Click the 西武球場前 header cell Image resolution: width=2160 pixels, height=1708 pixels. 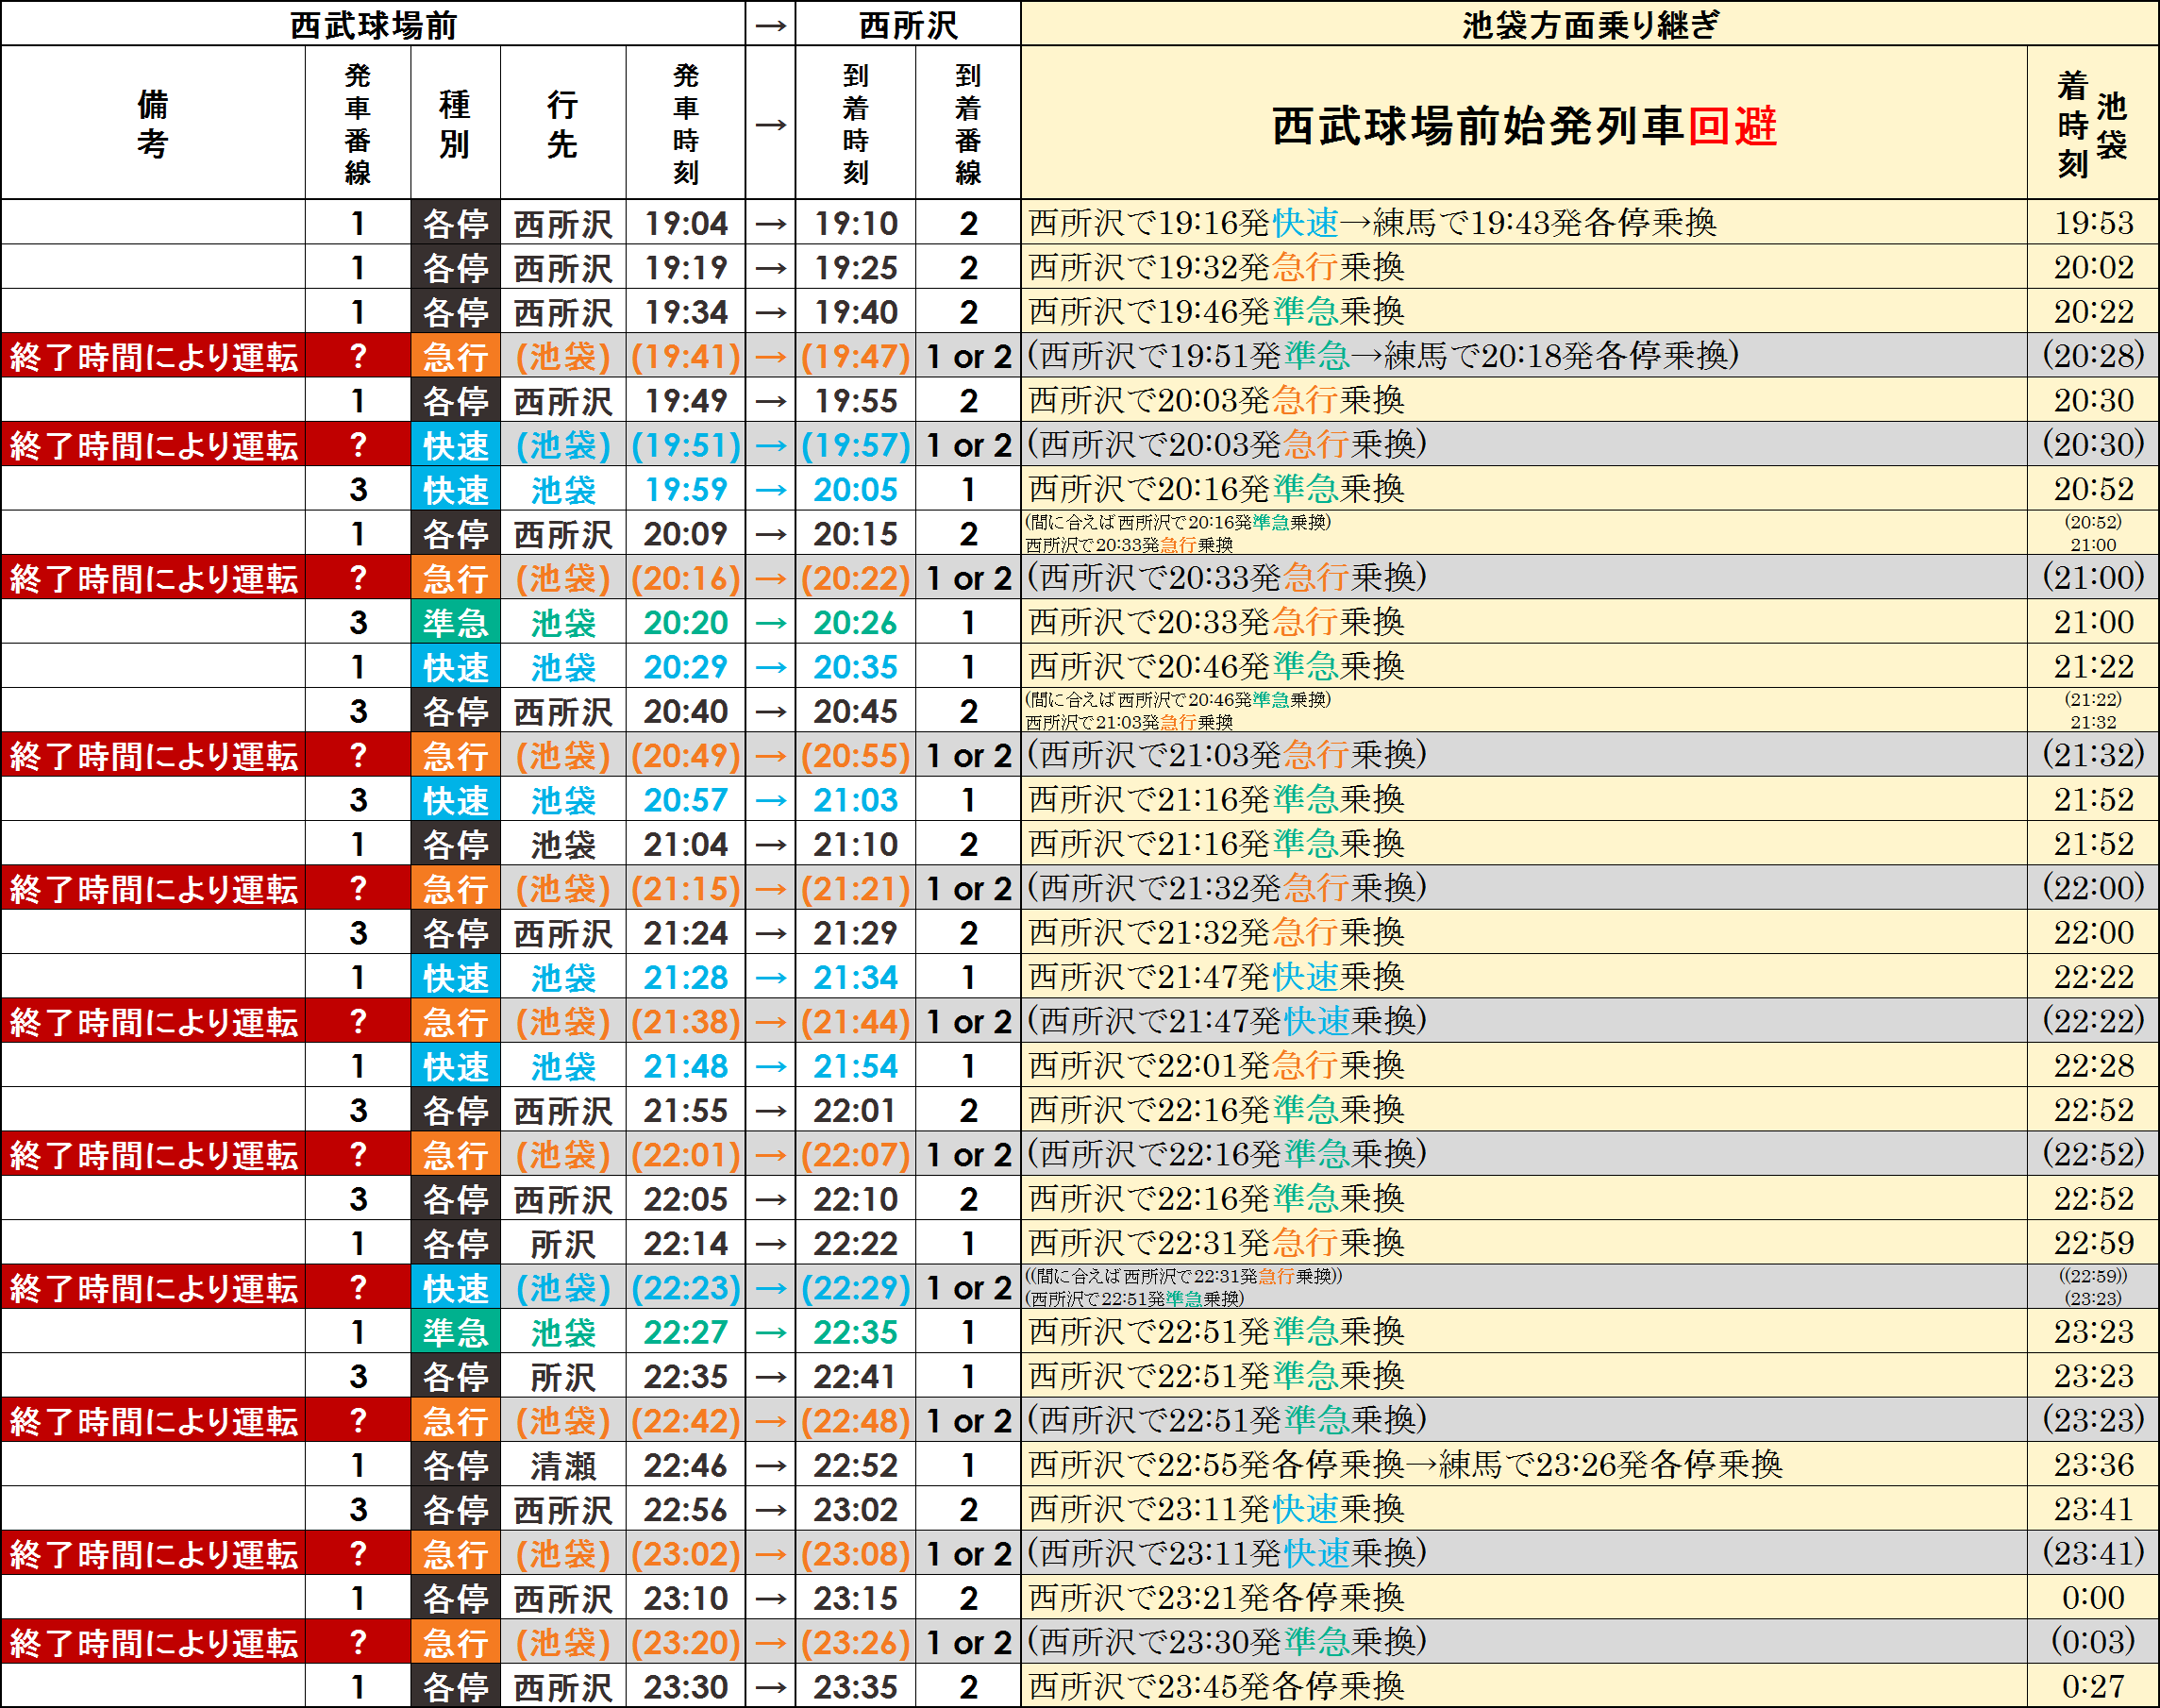pyautogui.click(x=373, y=23)
